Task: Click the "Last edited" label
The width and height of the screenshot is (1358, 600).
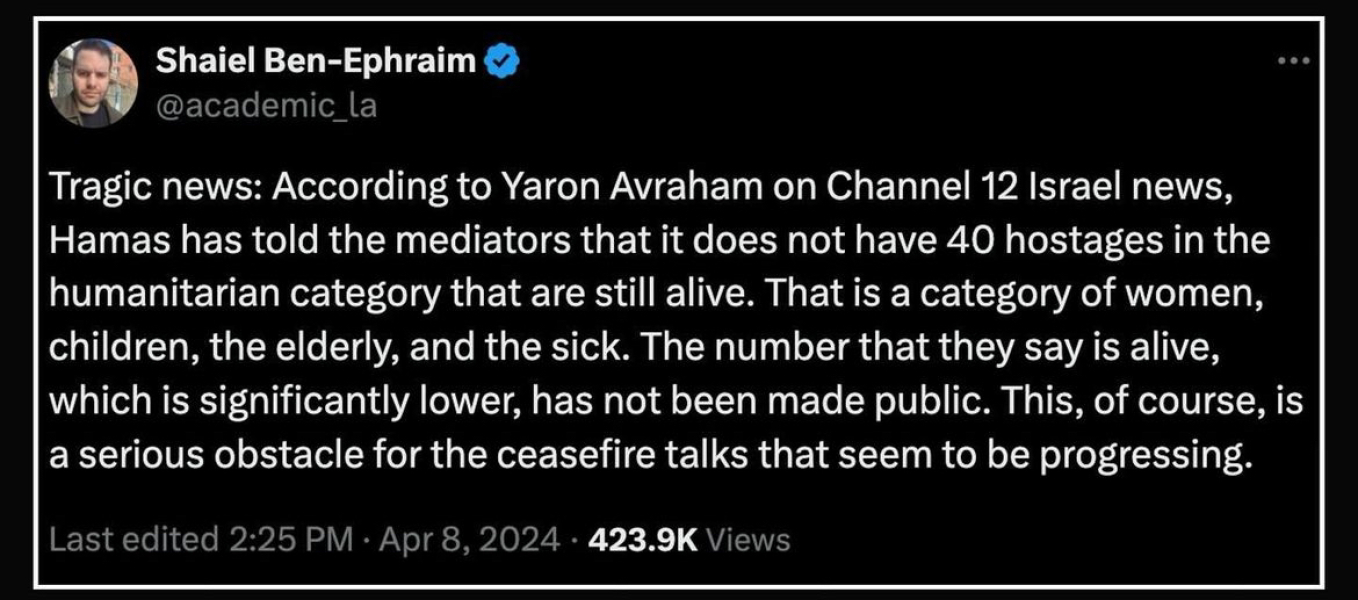Action: click(x=134, y=540)
